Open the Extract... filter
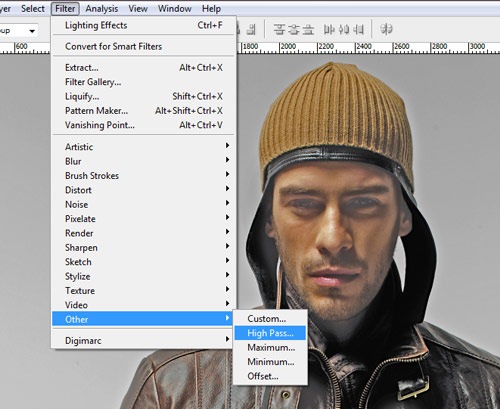 click(x=143, y=67)
